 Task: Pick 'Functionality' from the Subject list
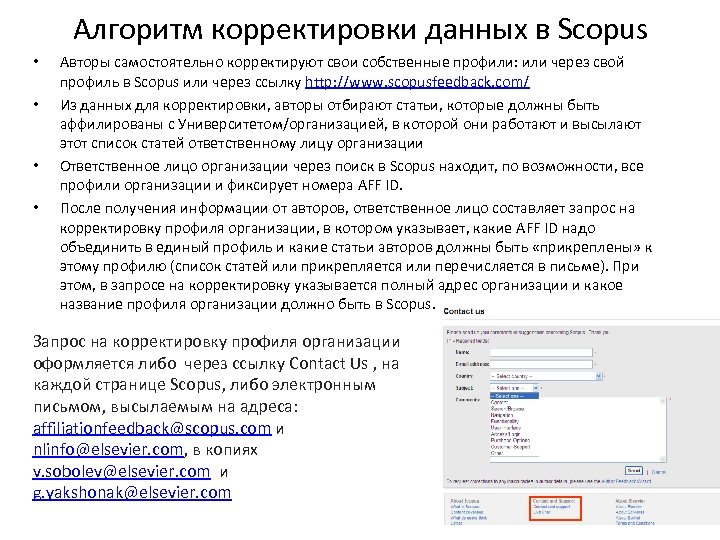pos(505,421)
